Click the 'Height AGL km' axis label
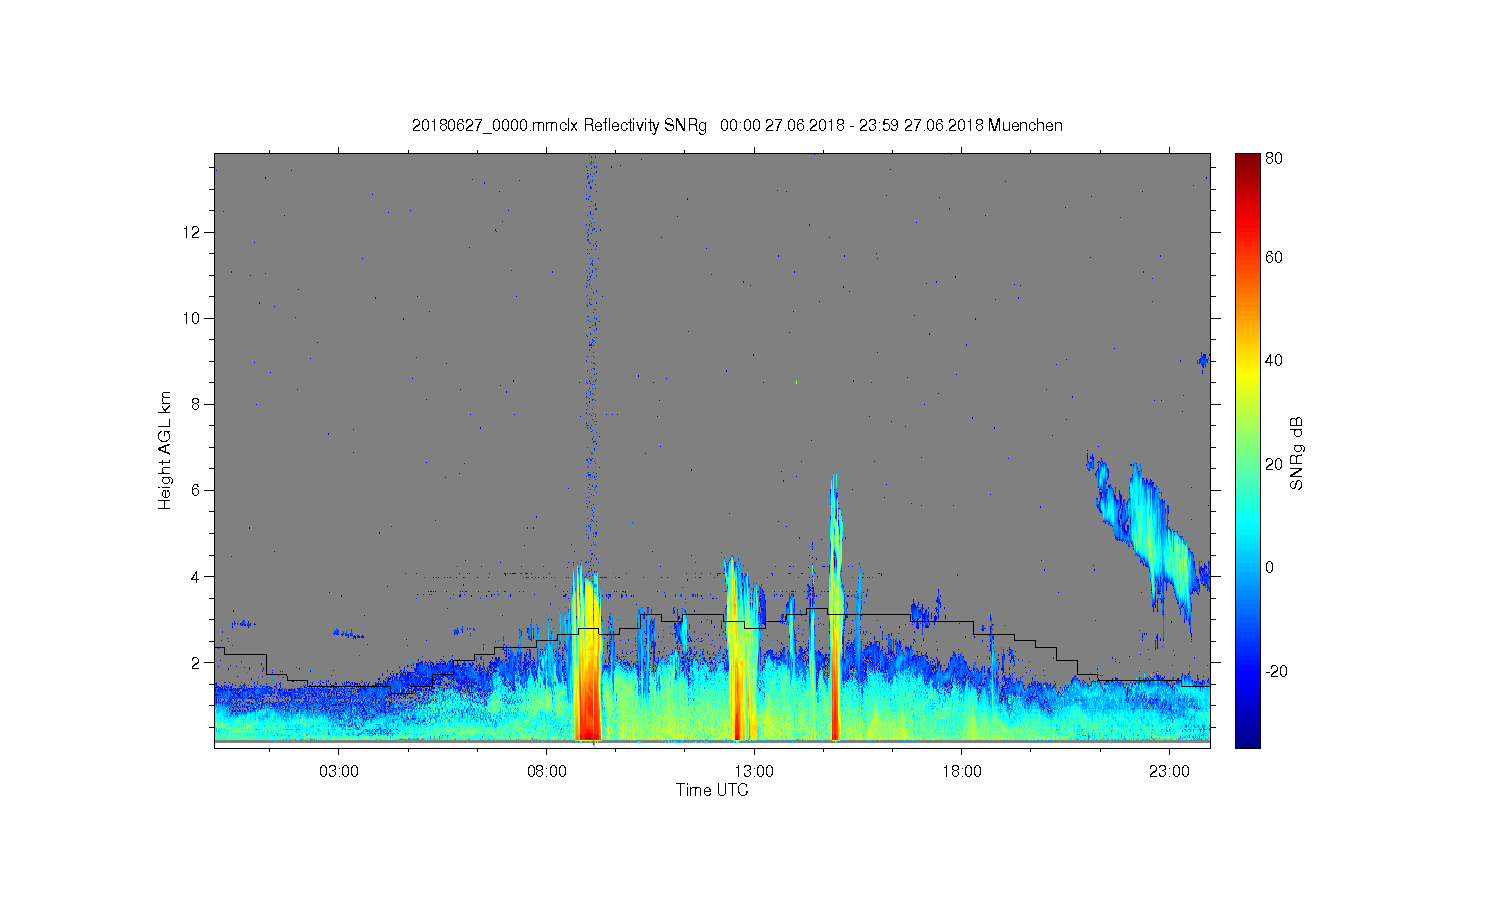Screen dimensions: 1500x900 point(165,450)
